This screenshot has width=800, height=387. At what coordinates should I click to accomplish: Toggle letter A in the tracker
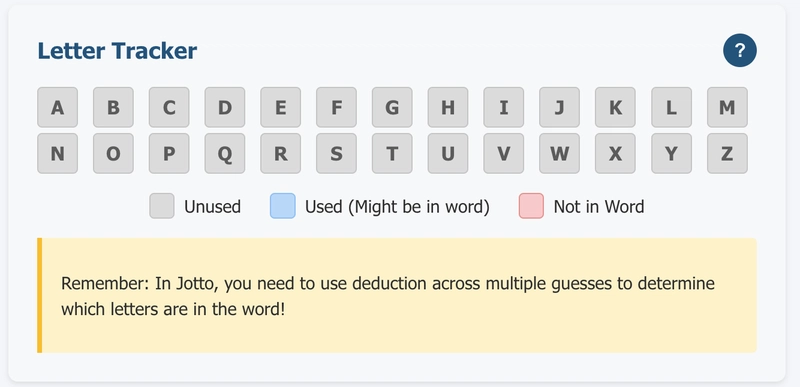click(58, 107)
